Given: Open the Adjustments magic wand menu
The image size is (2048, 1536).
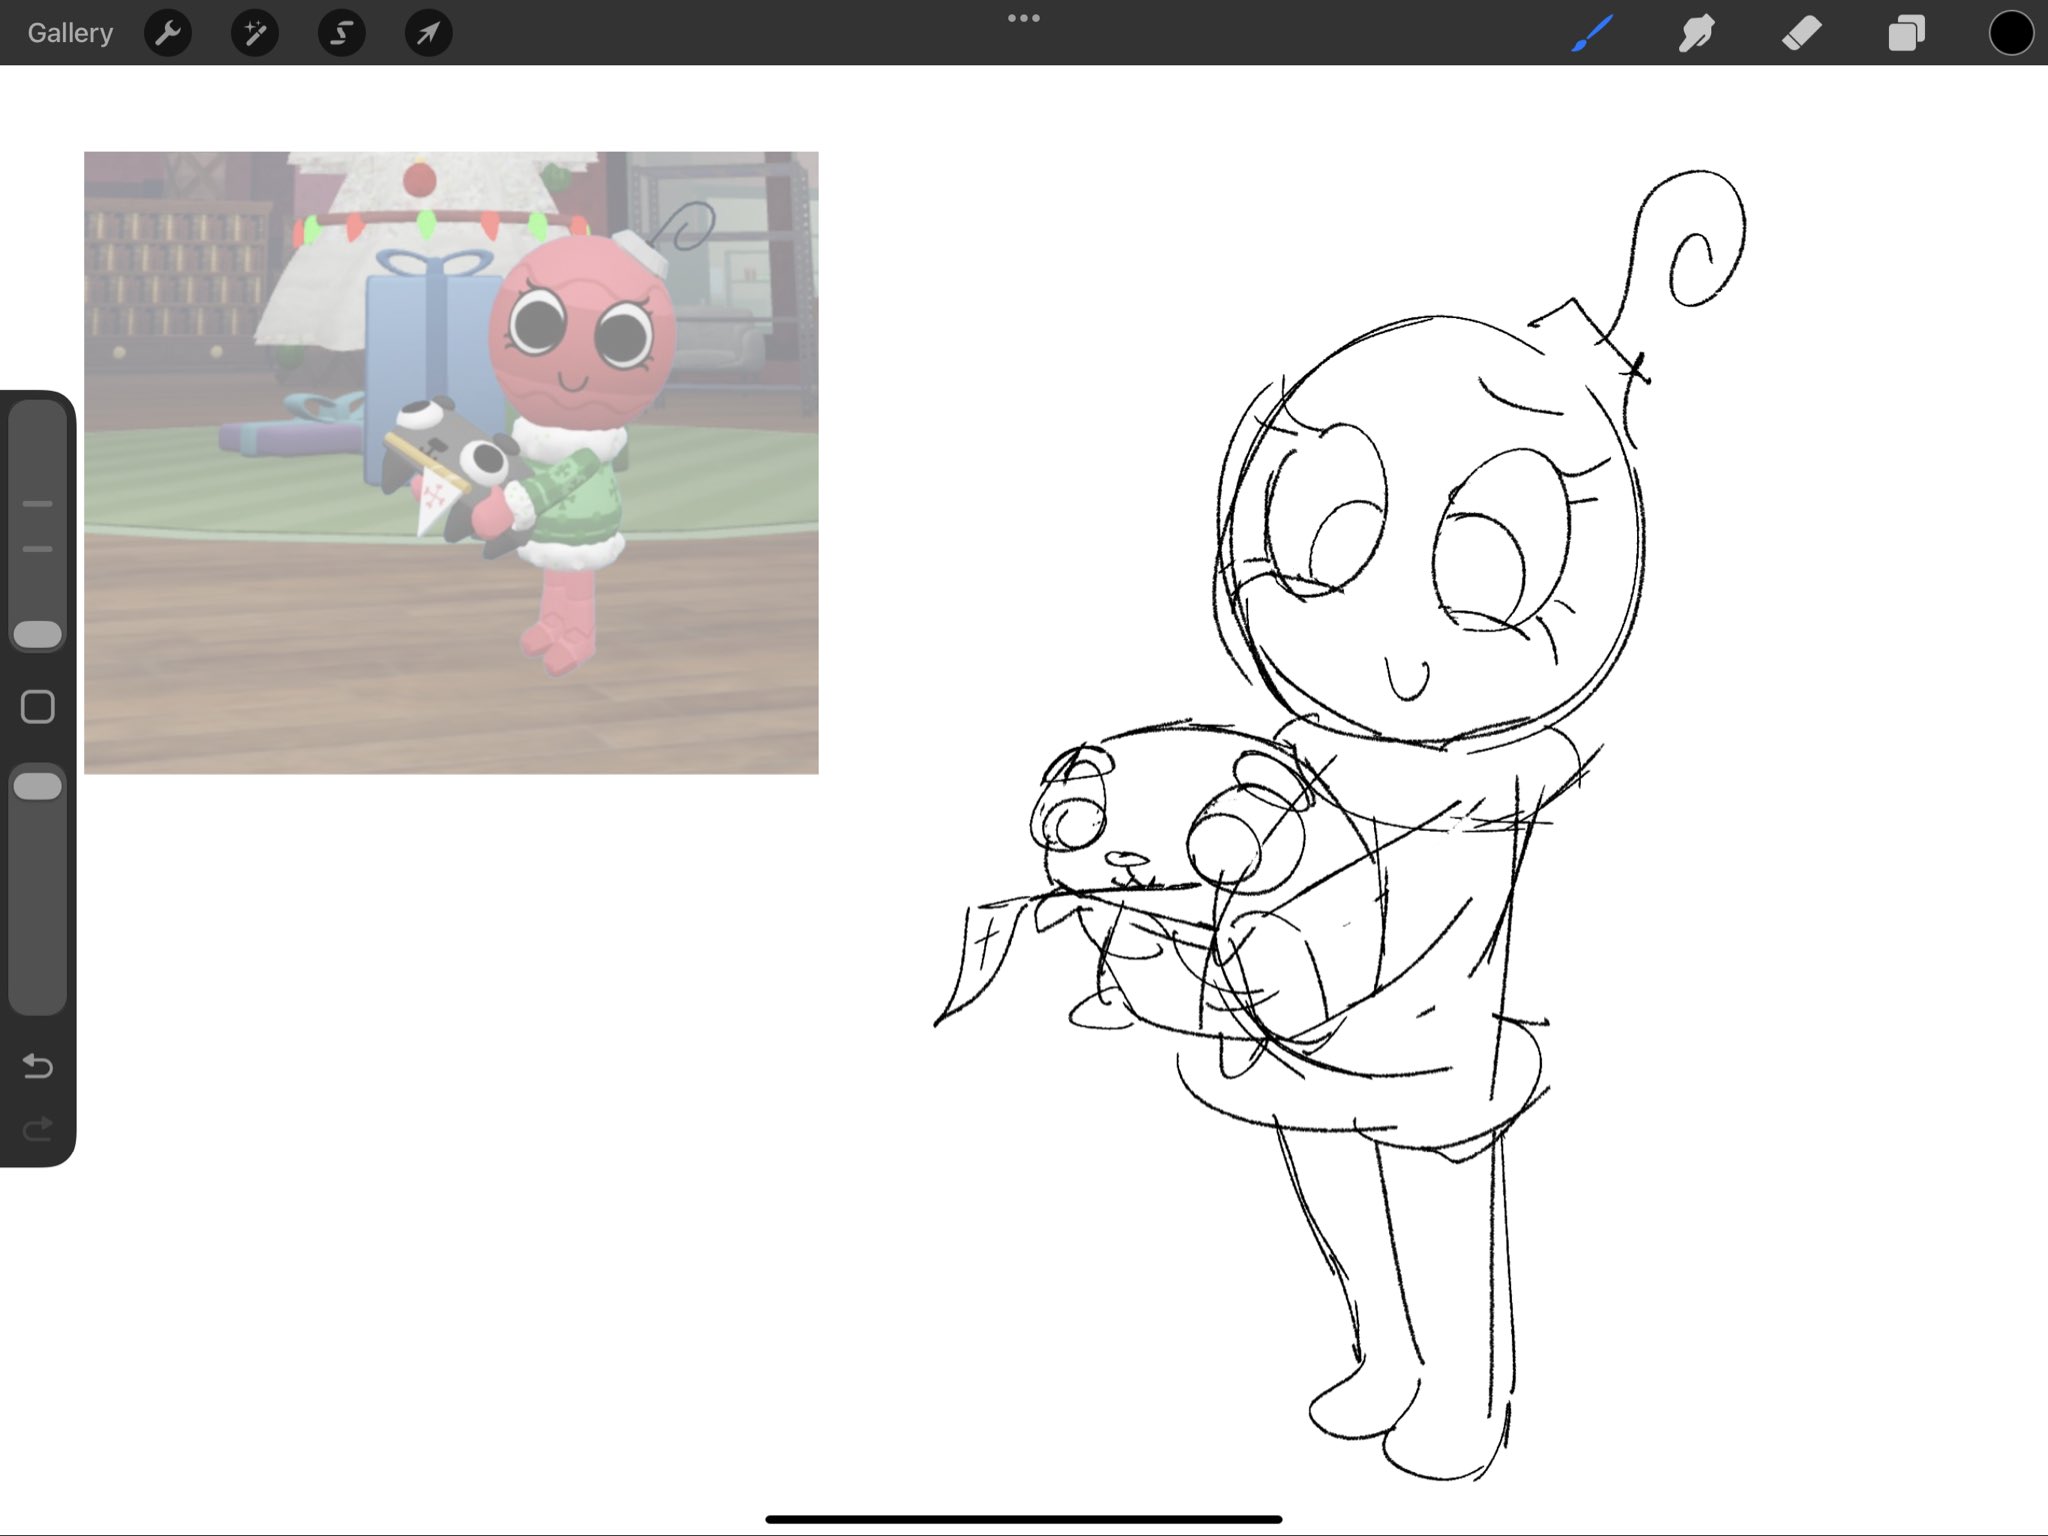Looking at the screenshot, I should tap(255, 33).
